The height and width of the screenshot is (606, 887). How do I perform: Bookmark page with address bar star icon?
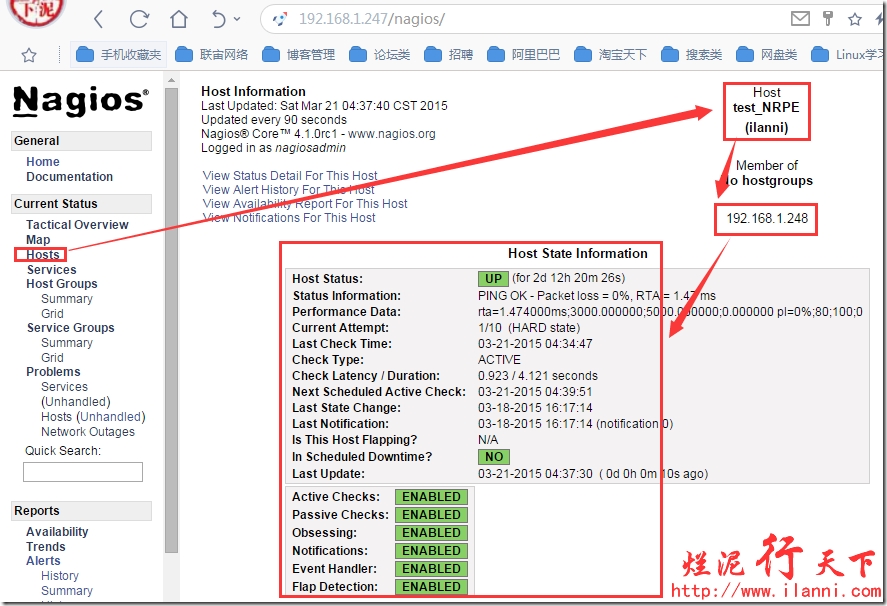coord(855,19)
